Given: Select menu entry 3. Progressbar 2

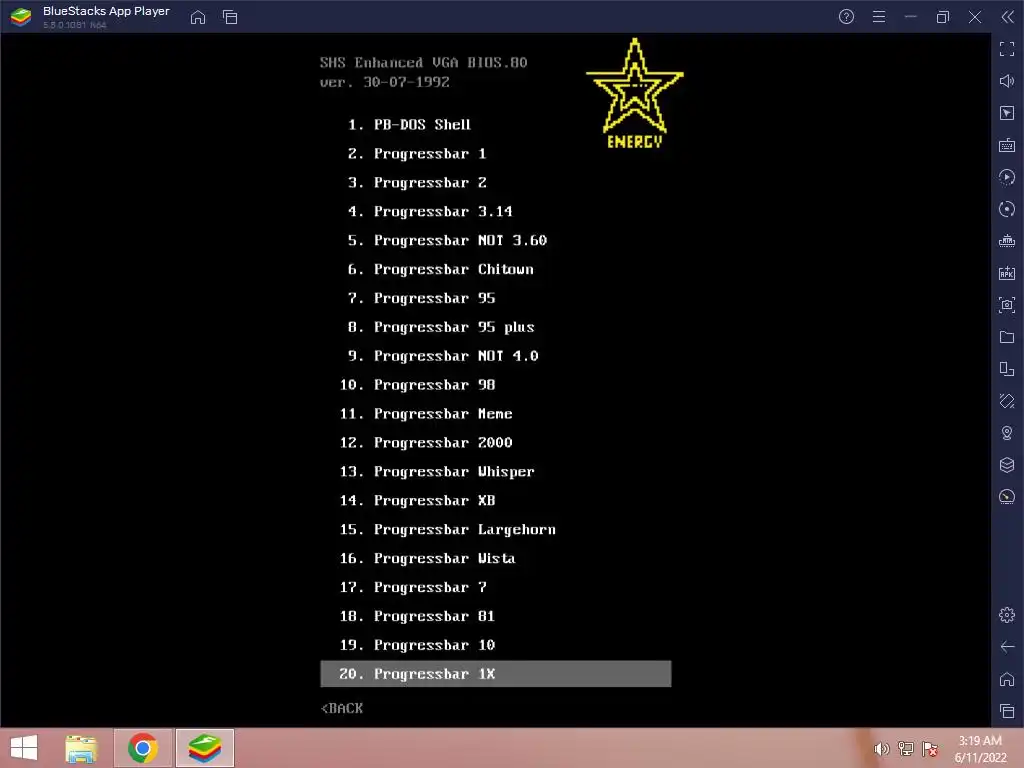Looking at the screenshot, I should 417,182.
